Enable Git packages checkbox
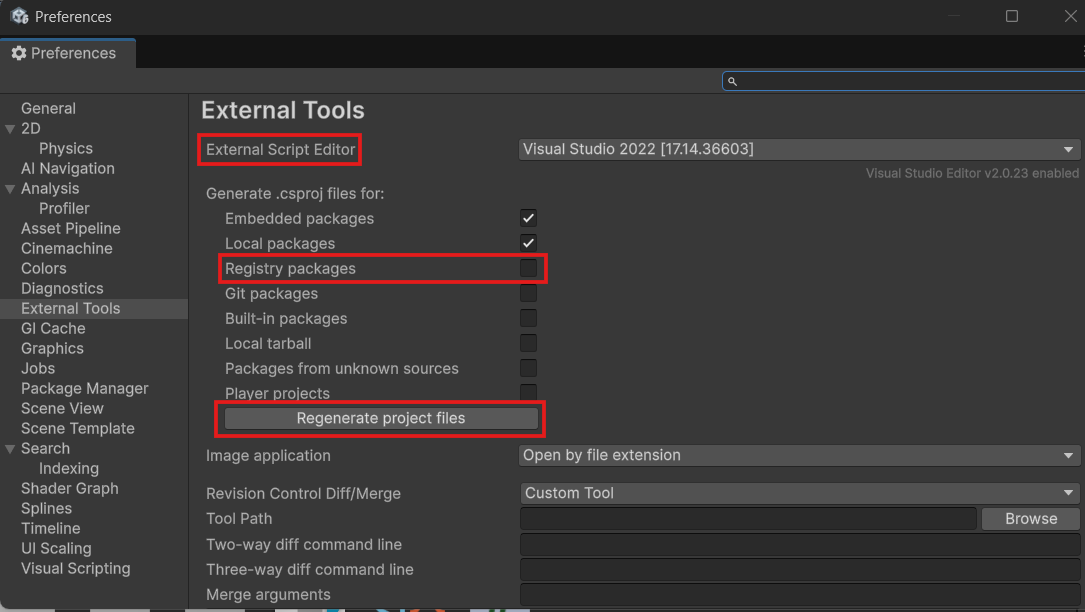This screenshot has width=1085, height=612. coord(528,293)
